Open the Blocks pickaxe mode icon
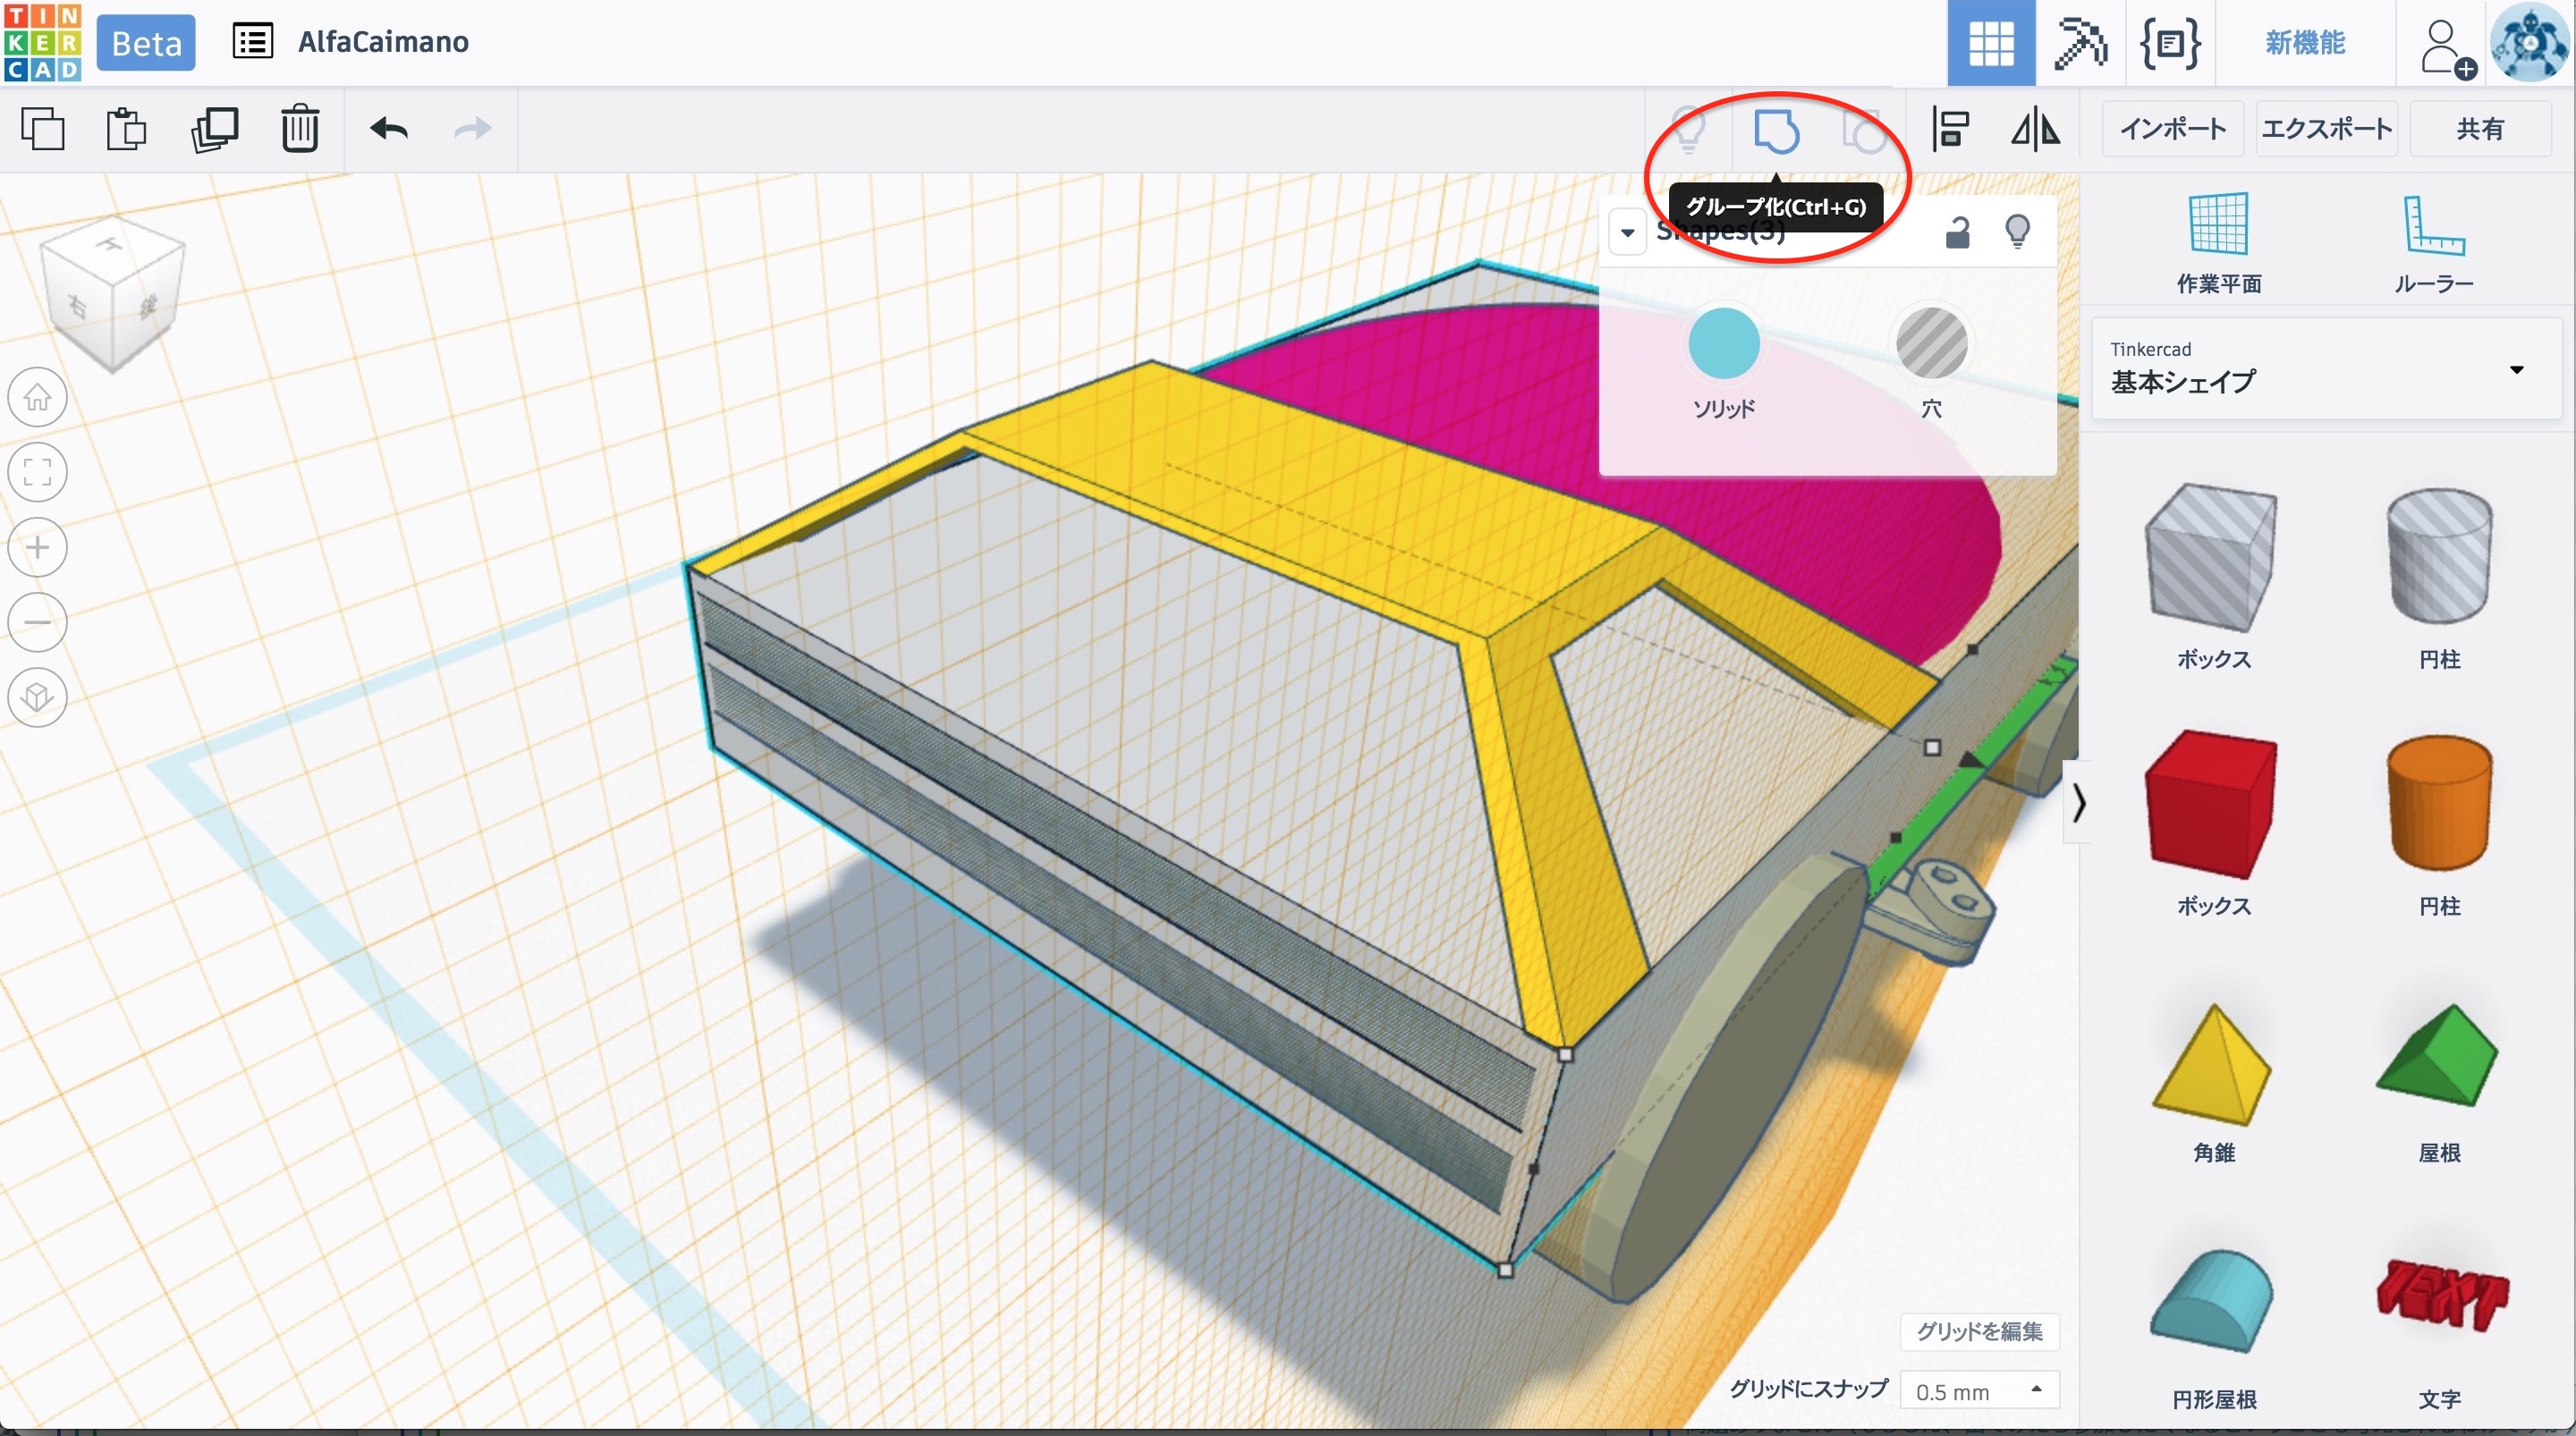This screenshot has width=2576, height=1436. pyautogui.click(x=2080, y=43)
